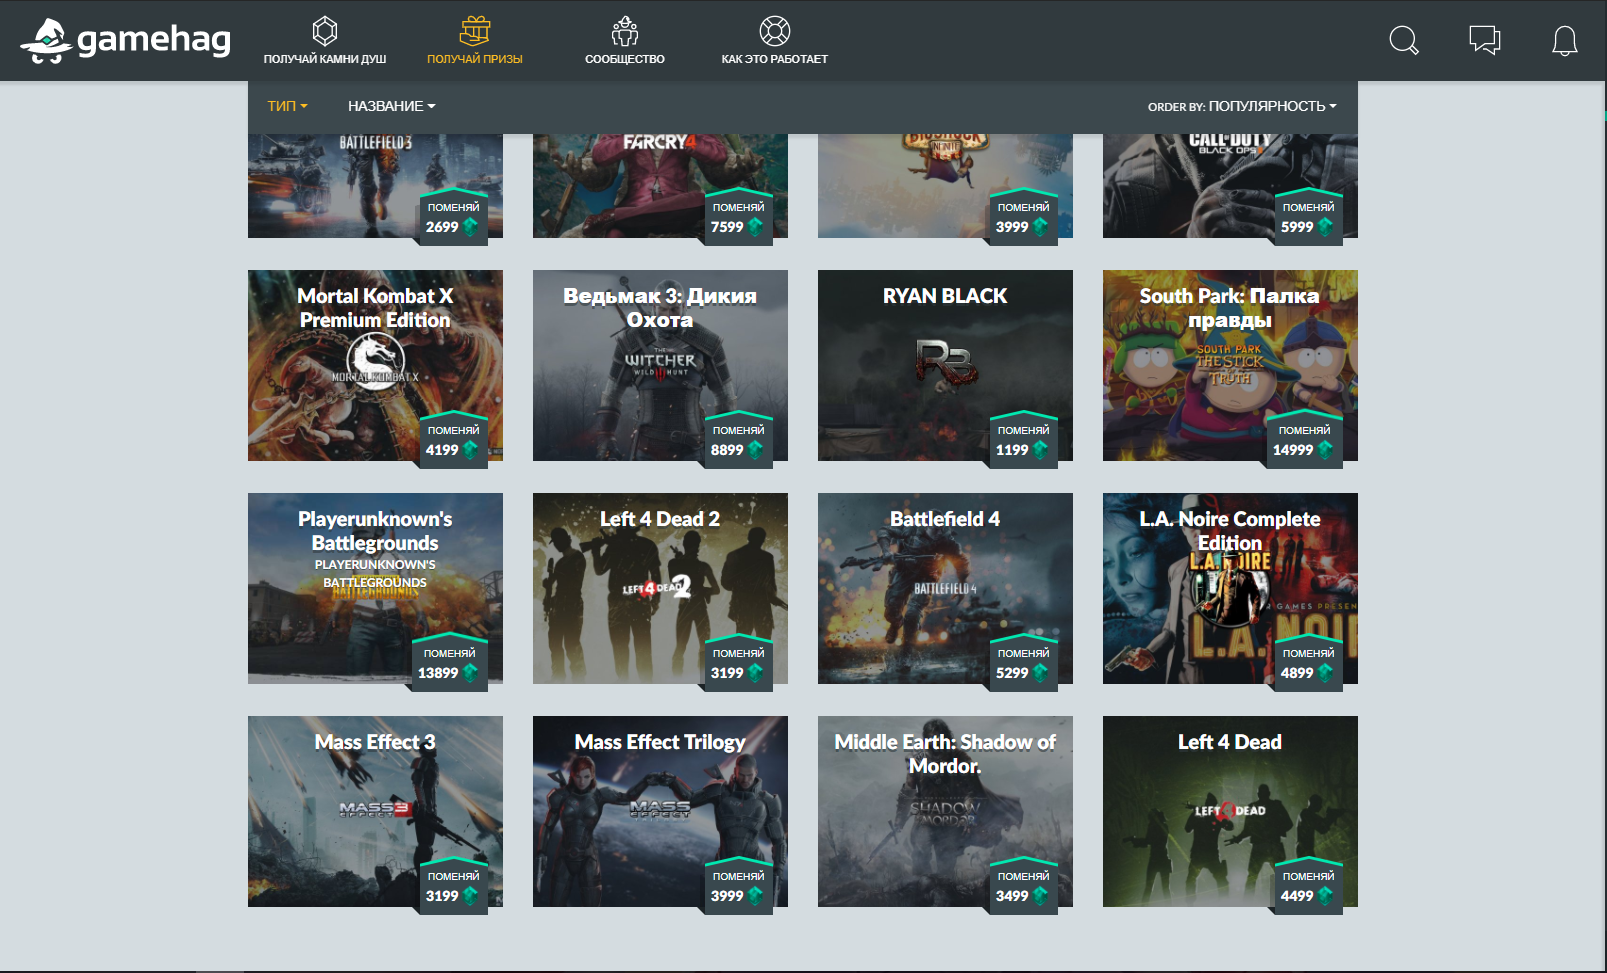
Task: Show notifications via the bell icon
Action: 1565,41
